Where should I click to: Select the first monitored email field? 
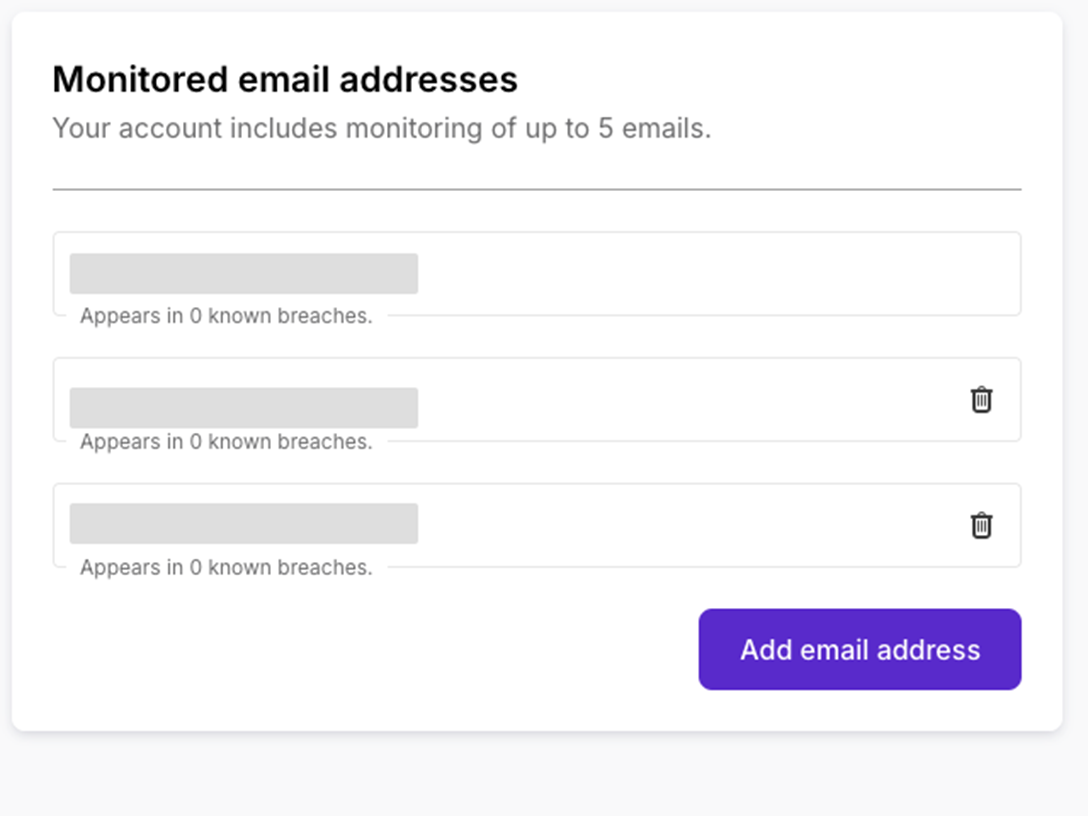(x=243, y=273)
